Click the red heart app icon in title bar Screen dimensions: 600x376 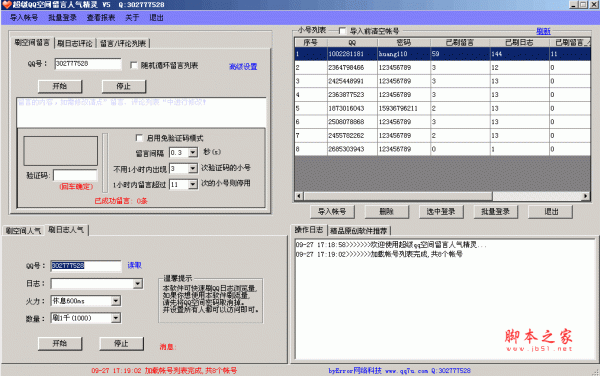[7, 5]
